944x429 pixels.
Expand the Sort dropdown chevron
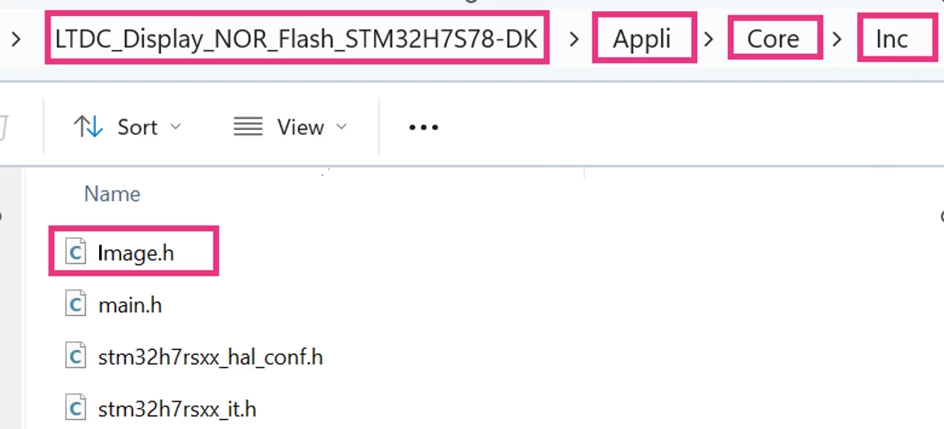[x=175, y=127]
